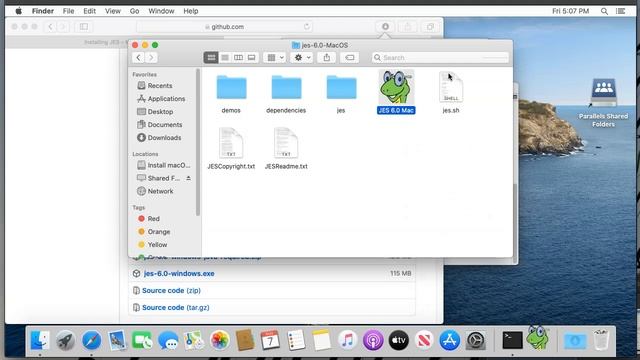Open Finder from the Dock
The height and width of the screenshot is (360, 640).
(x=40, y=340)
